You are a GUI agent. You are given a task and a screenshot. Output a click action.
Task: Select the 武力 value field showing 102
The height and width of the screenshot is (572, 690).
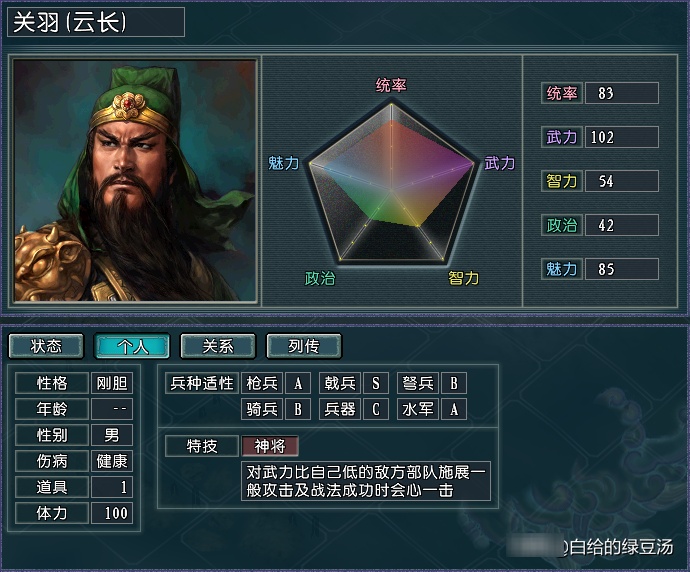tap(622, 137)
